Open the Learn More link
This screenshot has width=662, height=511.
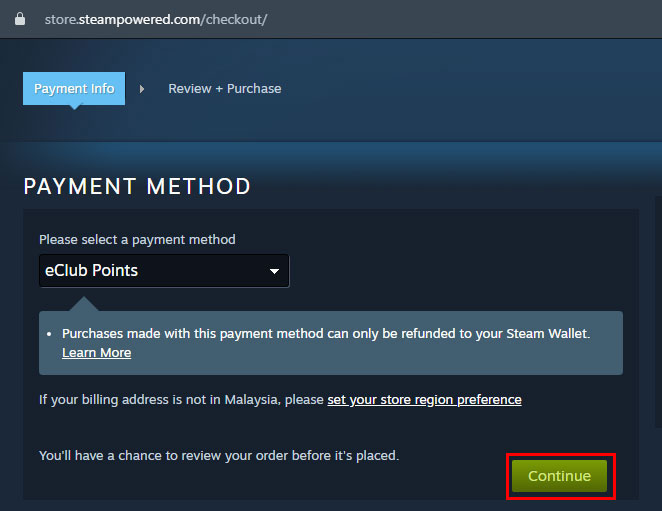[x=96, y=353]
